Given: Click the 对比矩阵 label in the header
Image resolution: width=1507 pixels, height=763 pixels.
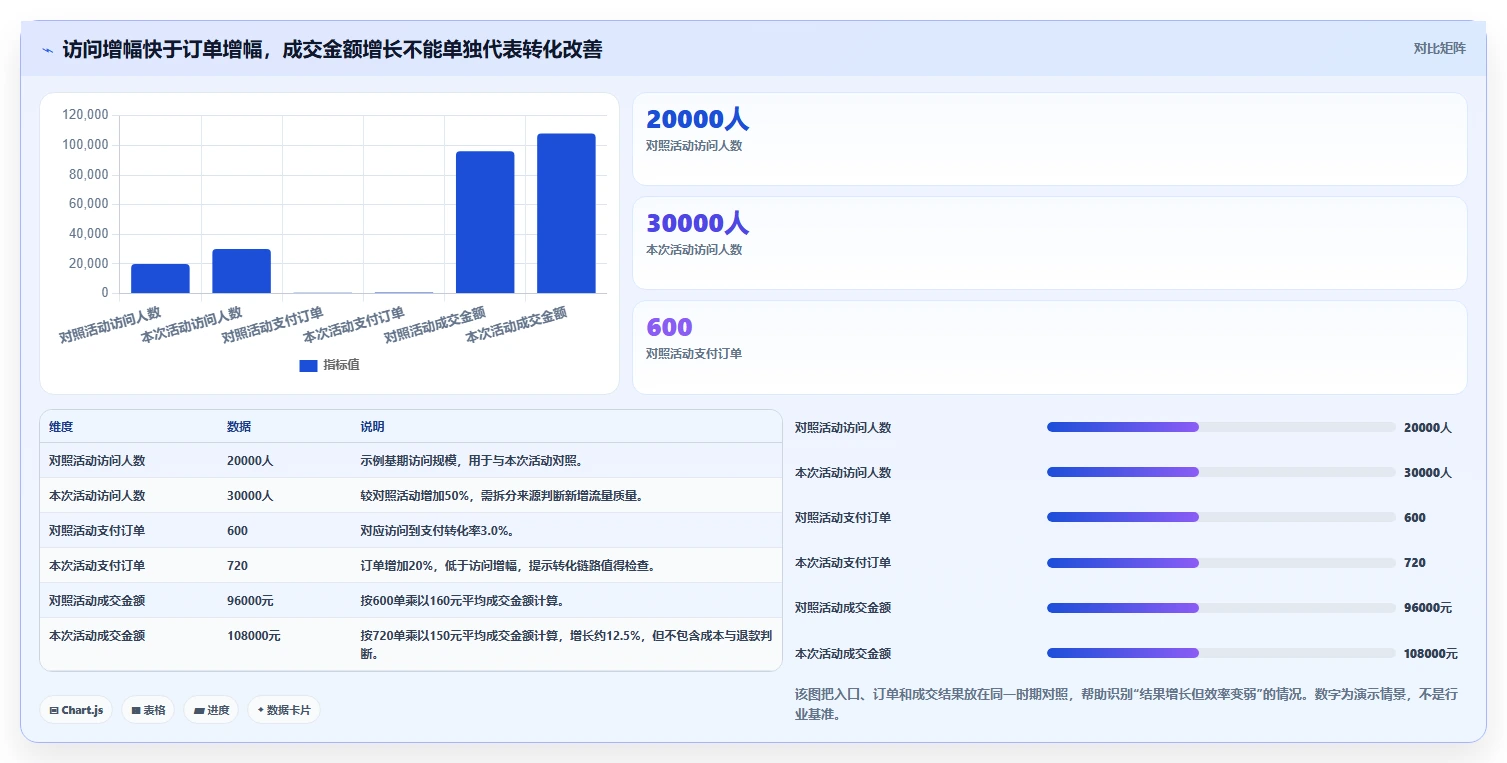Looking at the screenshot, I should [1439, 48].
